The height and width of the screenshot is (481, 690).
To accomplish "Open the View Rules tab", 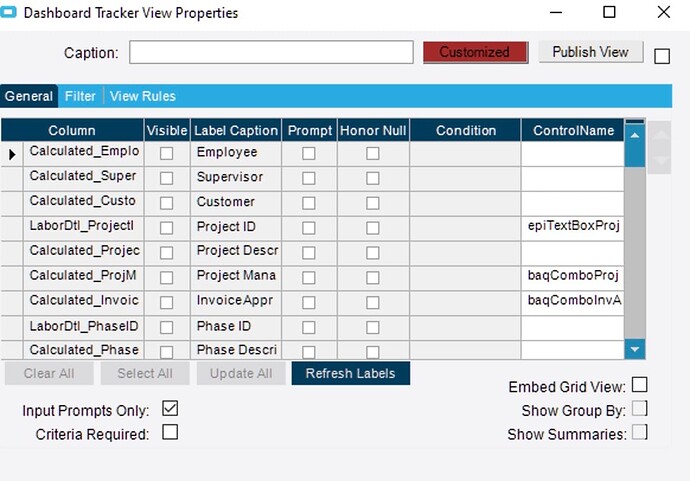I will [142, 96].
